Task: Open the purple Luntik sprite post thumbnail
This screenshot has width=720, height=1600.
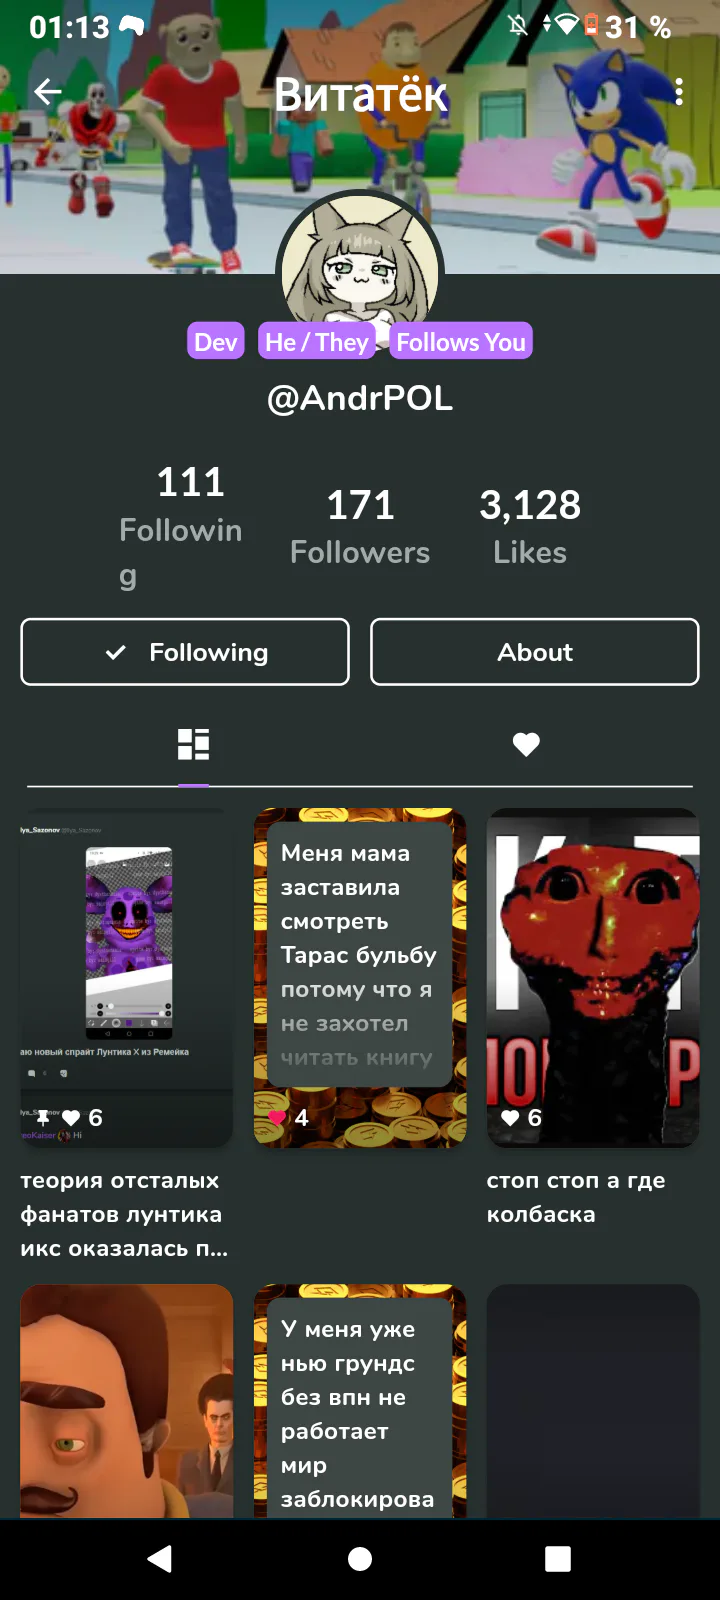Action: click(x=127, y=977)
